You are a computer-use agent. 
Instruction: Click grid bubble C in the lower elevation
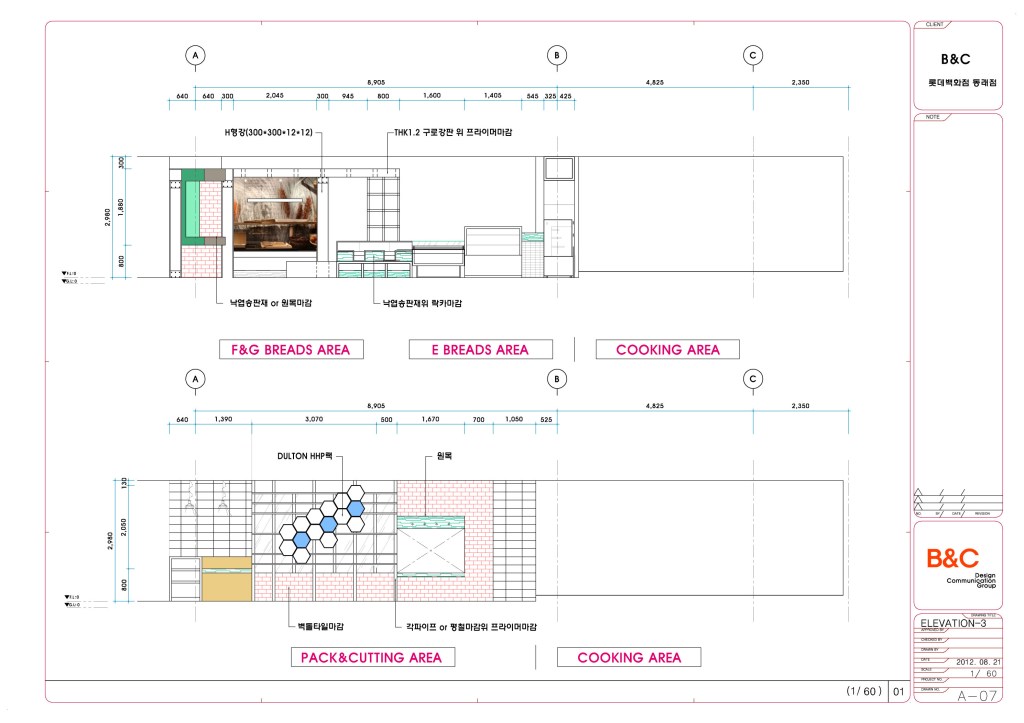[x=753, y=379]
